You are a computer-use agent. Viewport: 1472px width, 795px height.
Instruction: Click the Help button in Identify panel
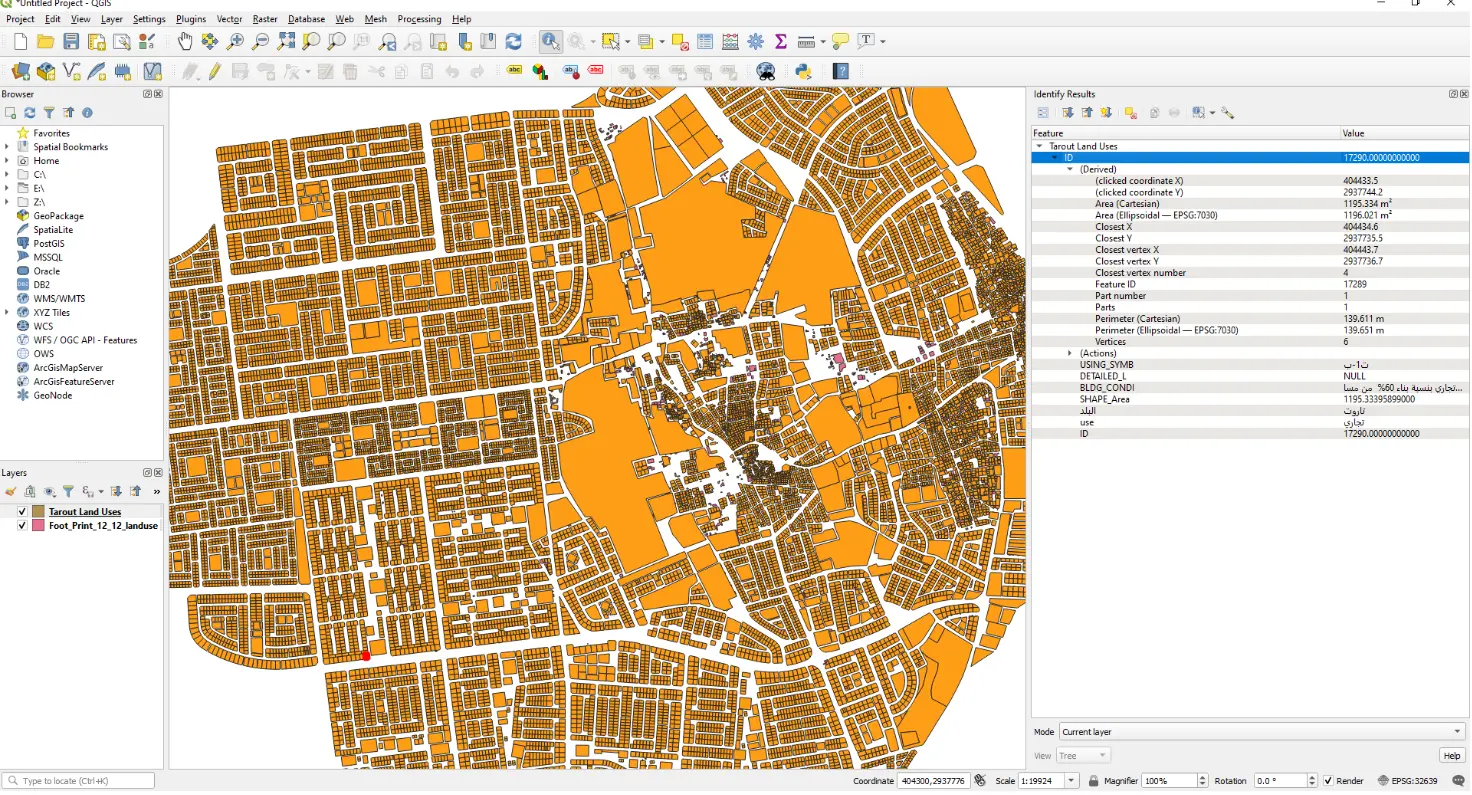point(1451,756)
